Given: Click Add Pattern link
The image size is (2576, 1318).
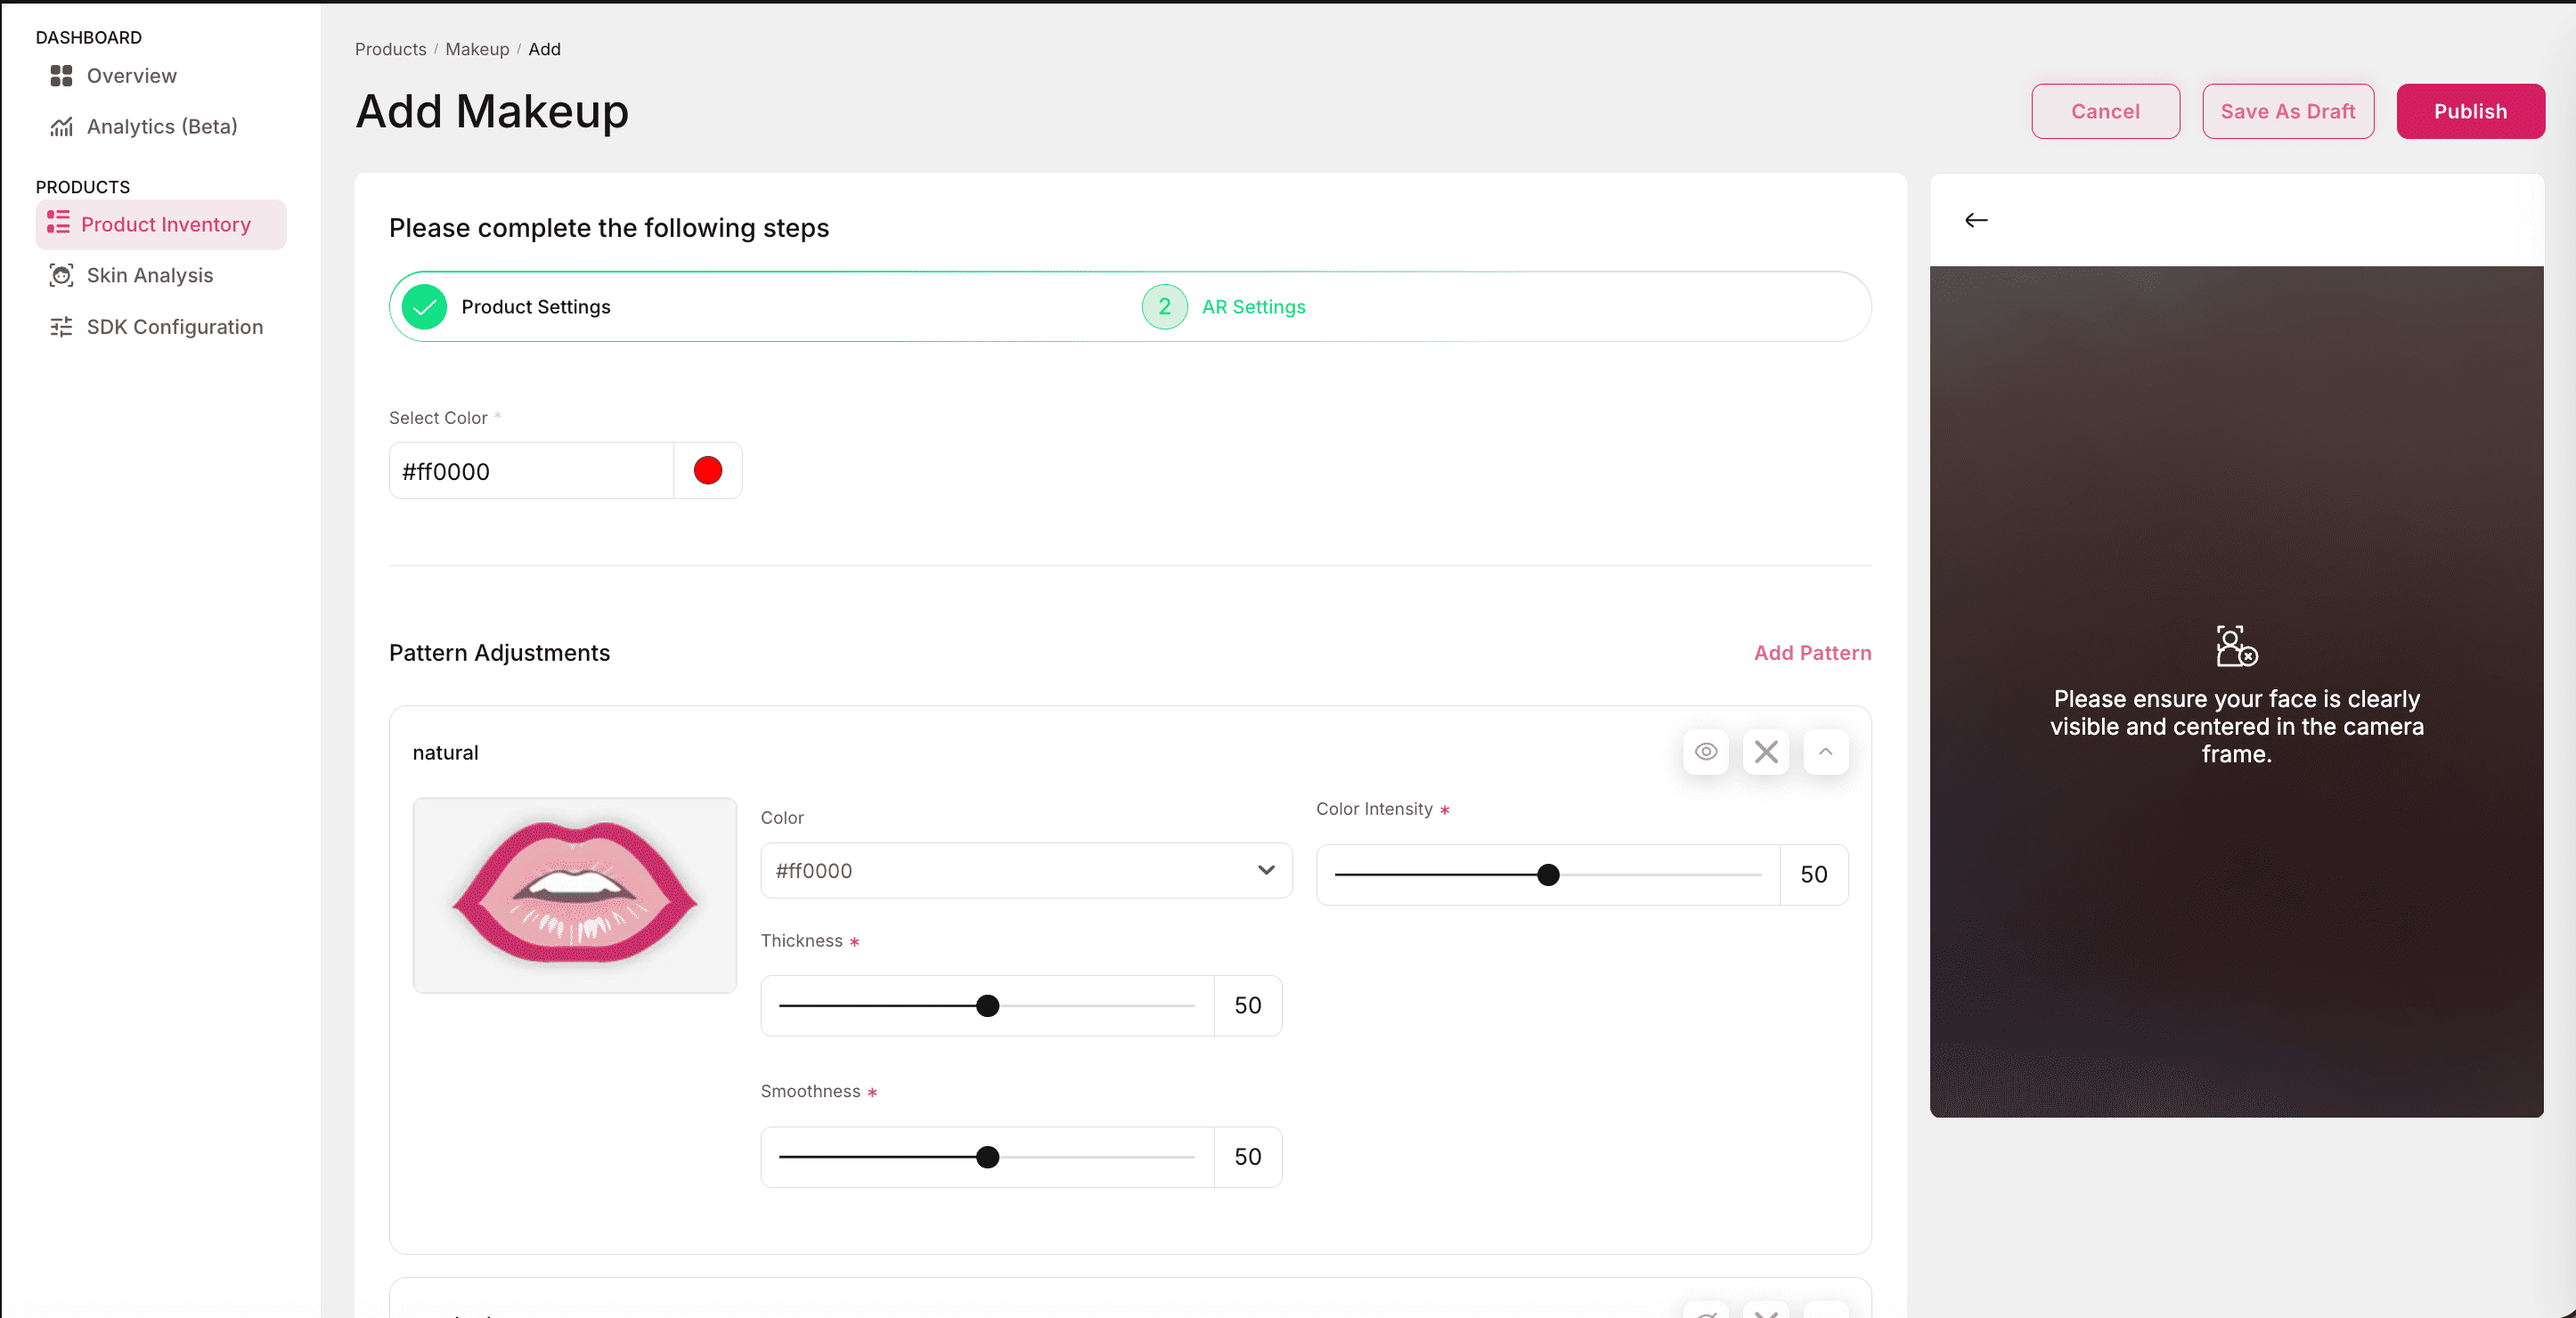Looking at the screenshot, I should (1812, 653).
